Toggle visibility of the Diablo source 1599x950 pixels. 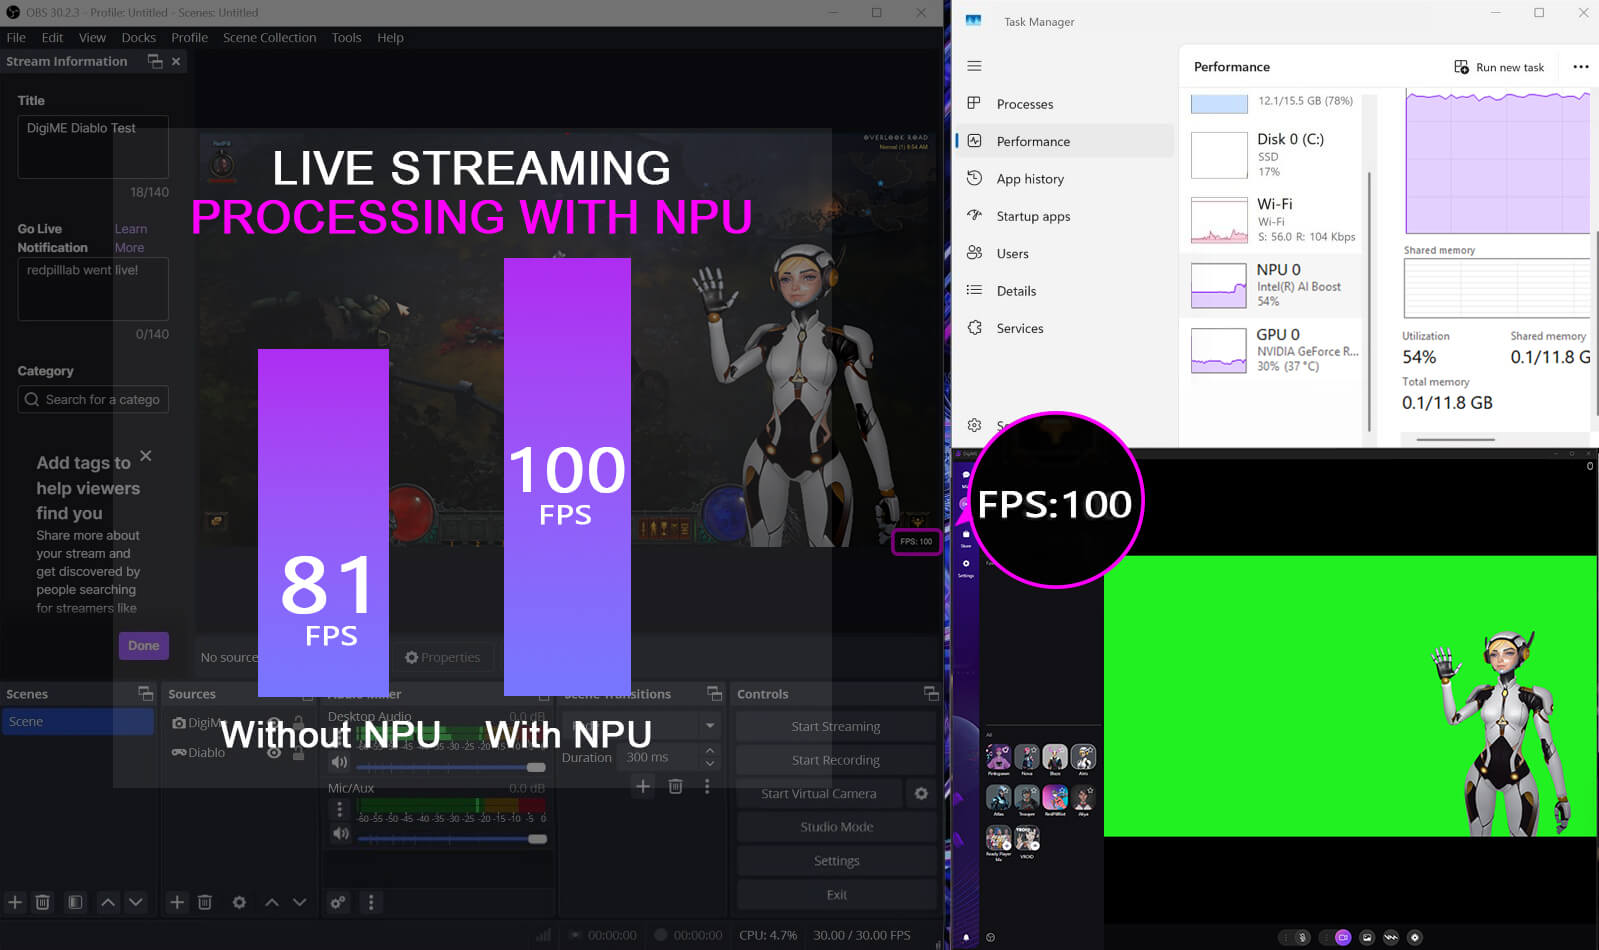coord(273,752)
